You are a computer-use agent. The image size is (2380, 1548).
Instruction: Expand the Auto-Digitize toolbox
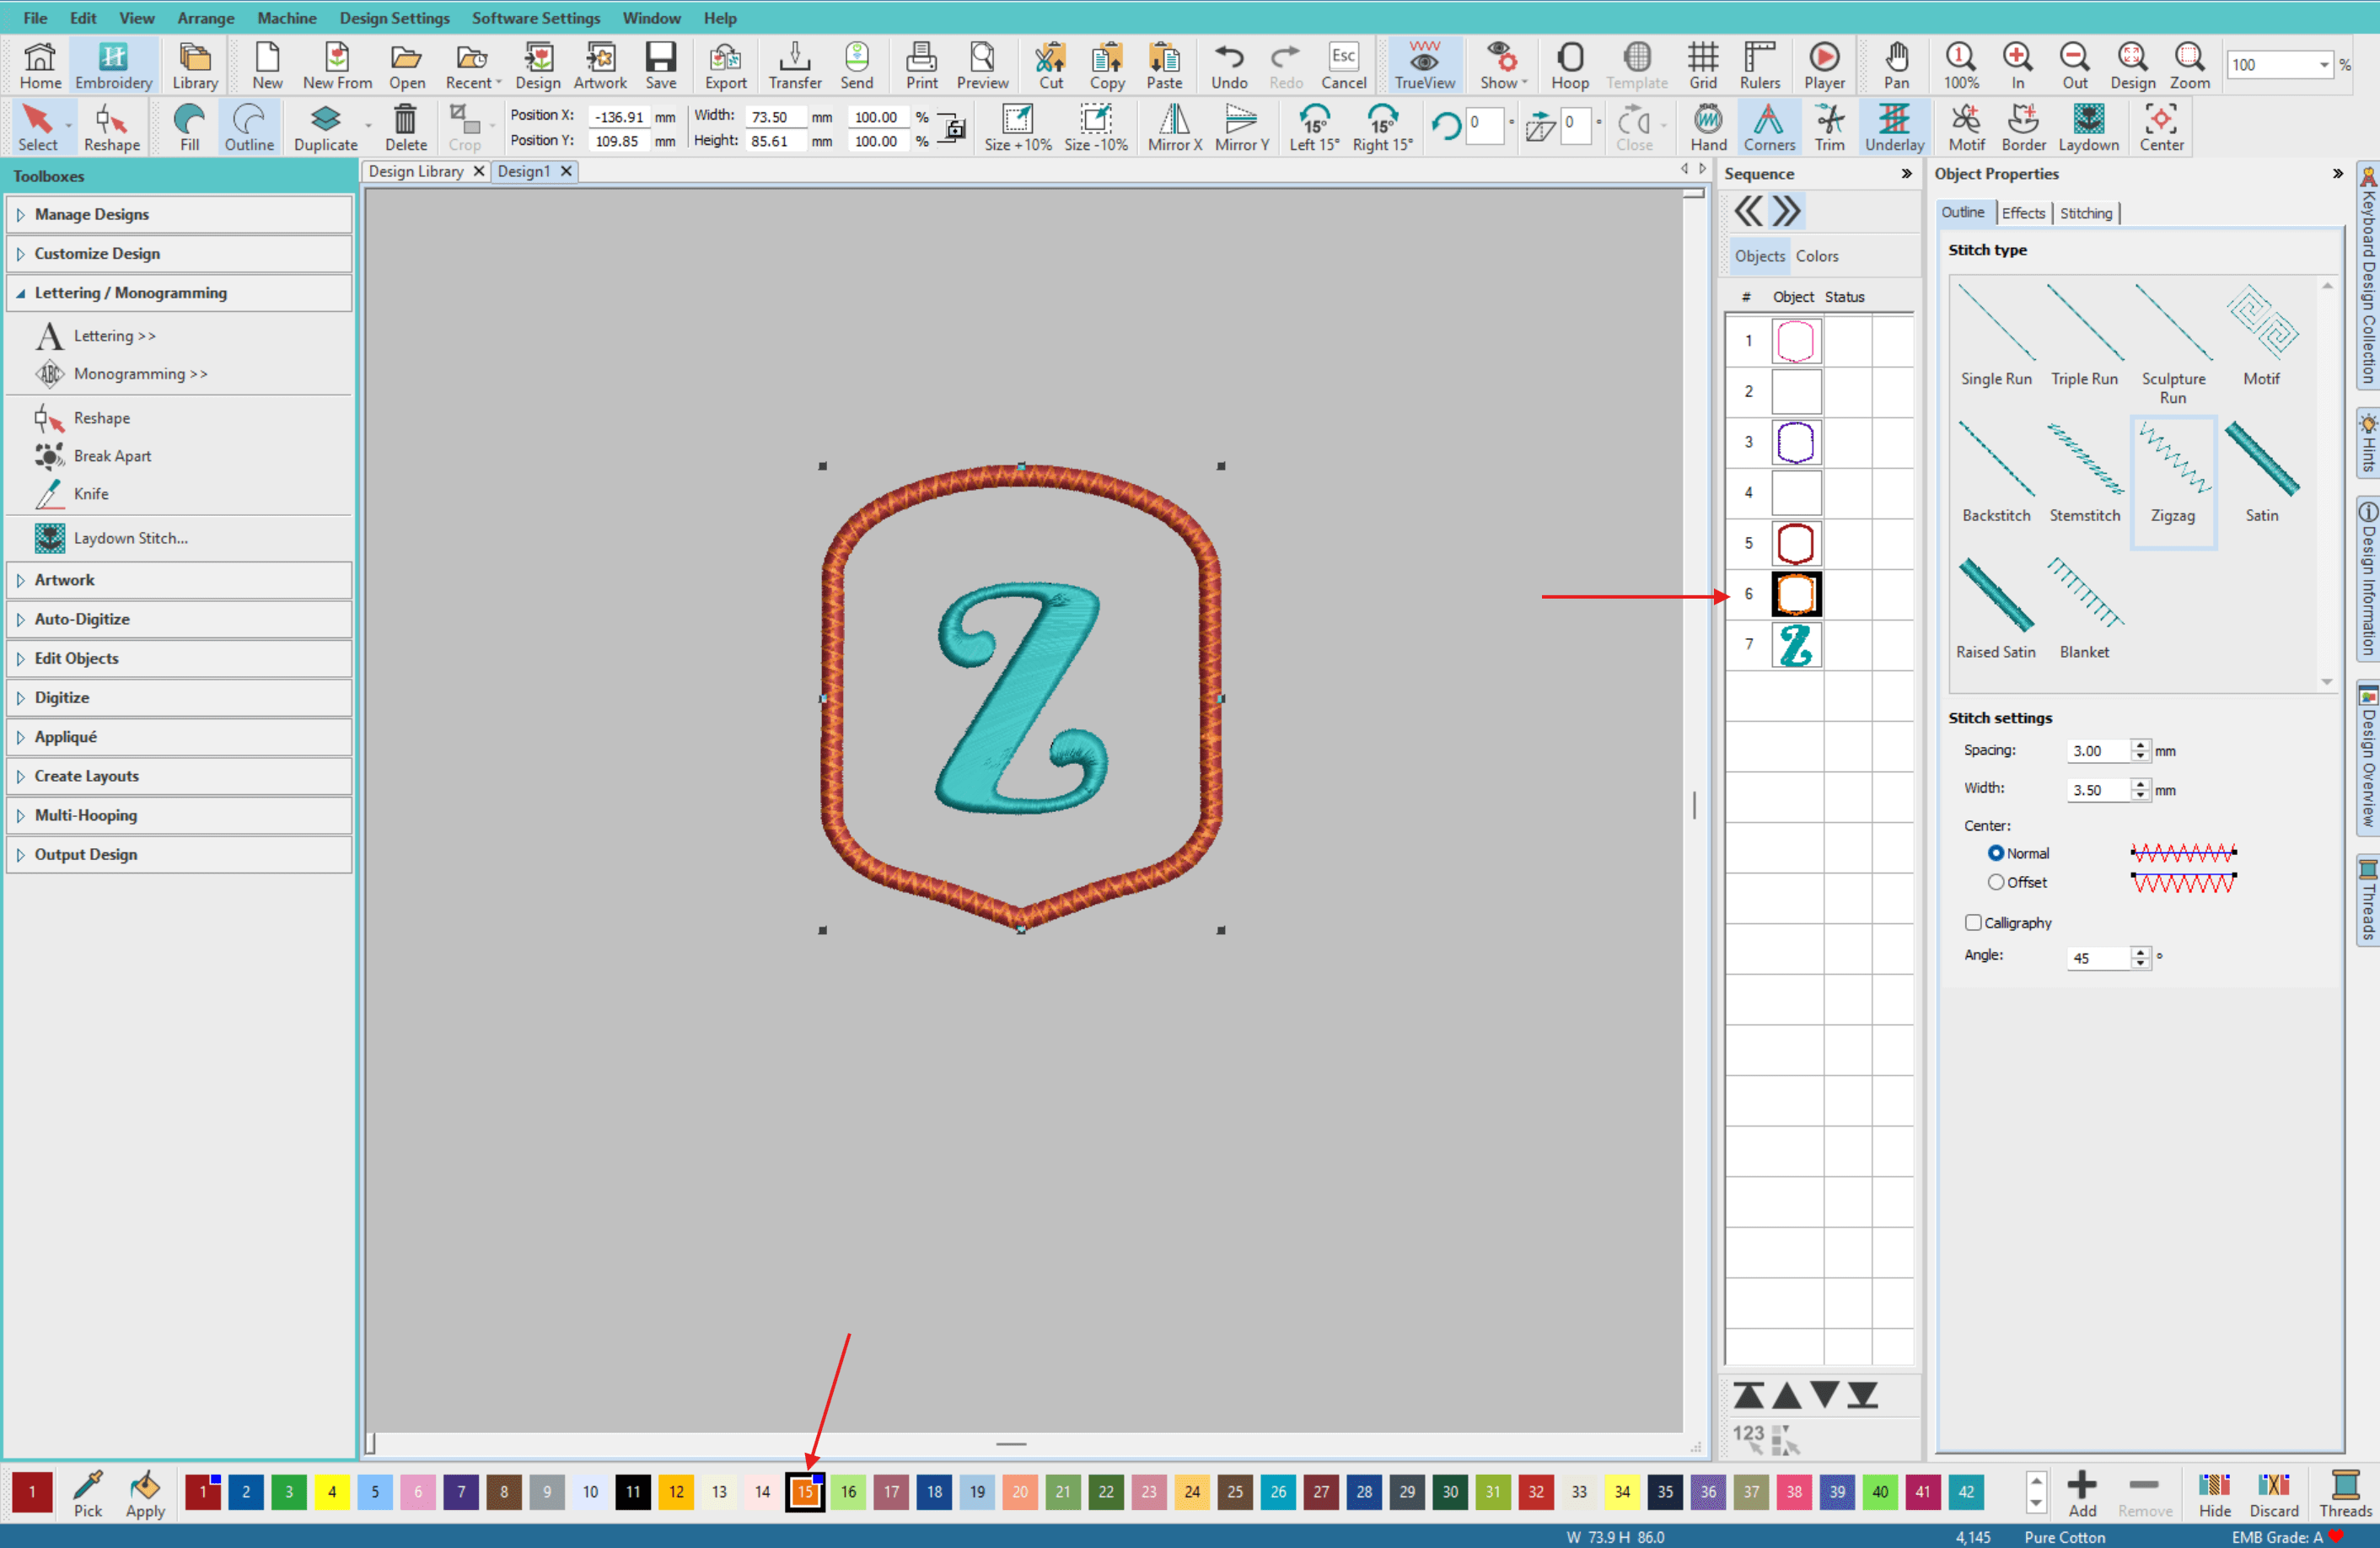click(x=82, y=619)
